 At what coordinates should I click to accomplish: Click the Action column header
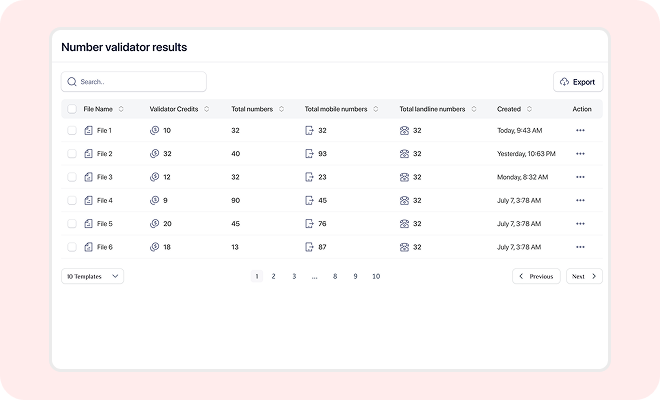(582, 109)
